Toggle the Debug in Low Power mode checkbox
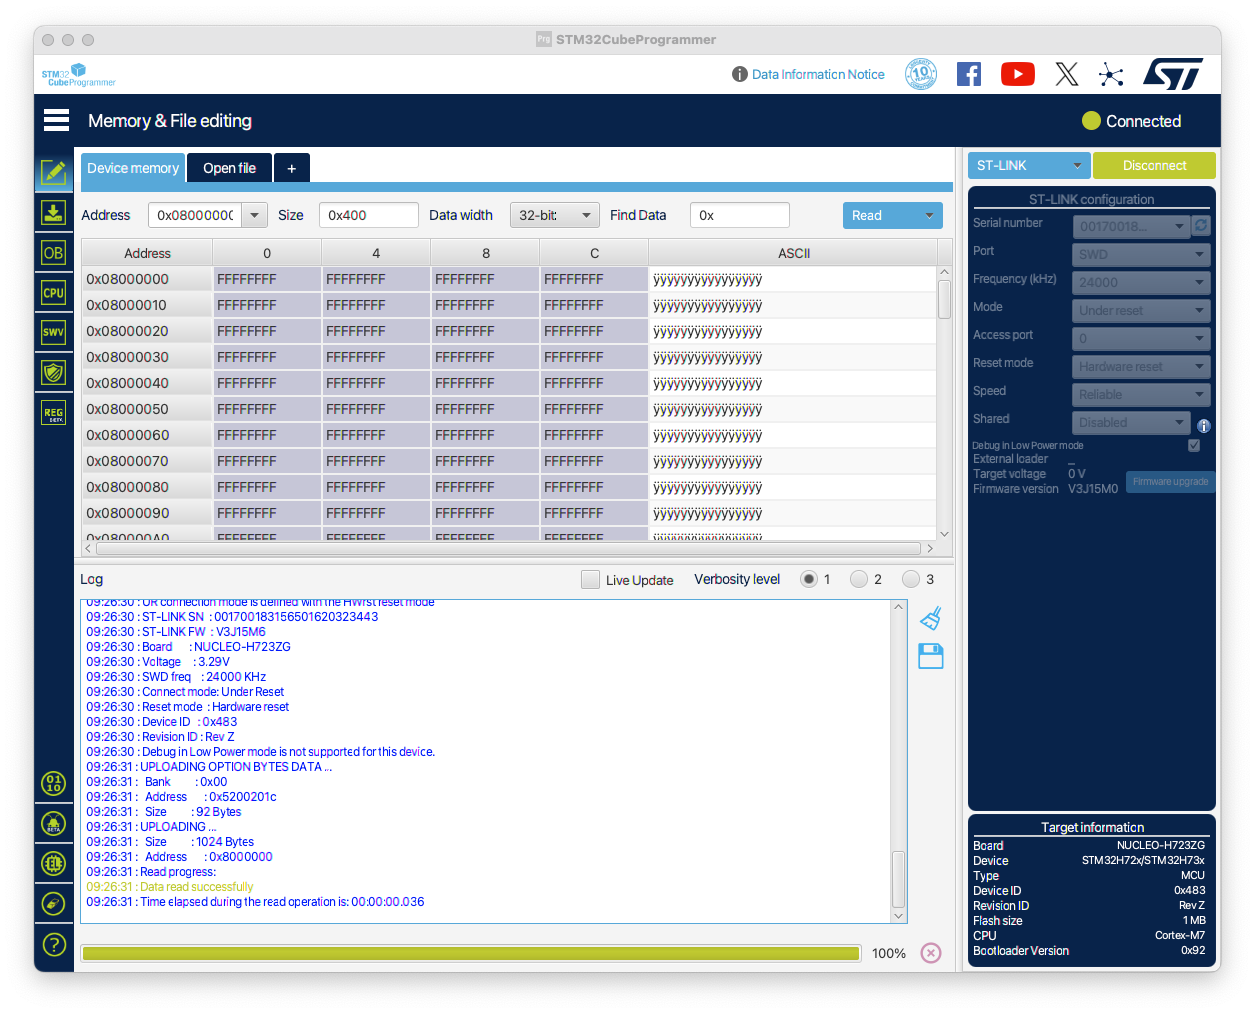The width and height of the screenshot is (1255, 1014). (x=1193, y=445)
